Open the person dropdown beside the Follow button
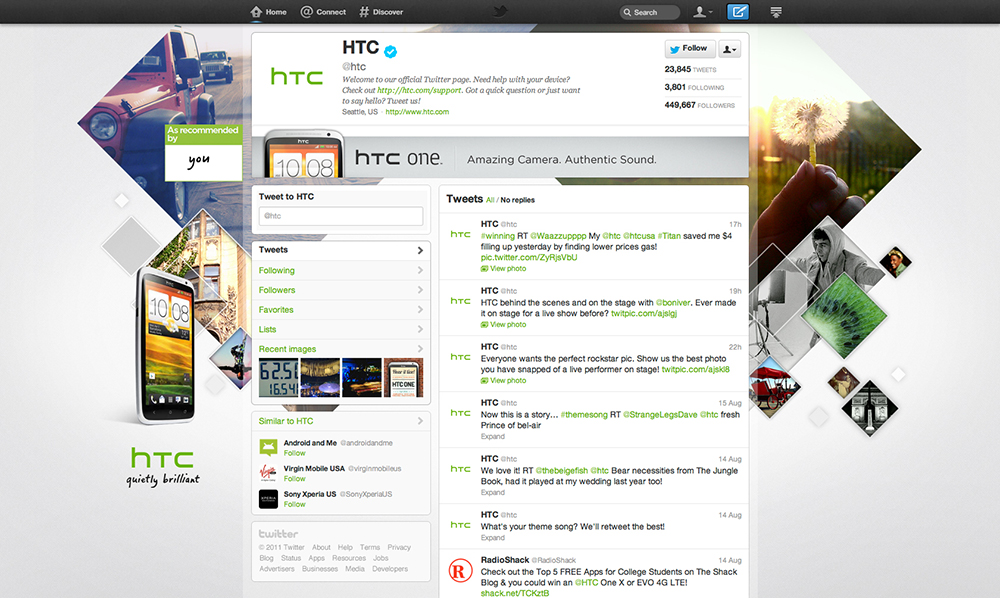Screen dimensions: 1000x598 coord(729,48)
